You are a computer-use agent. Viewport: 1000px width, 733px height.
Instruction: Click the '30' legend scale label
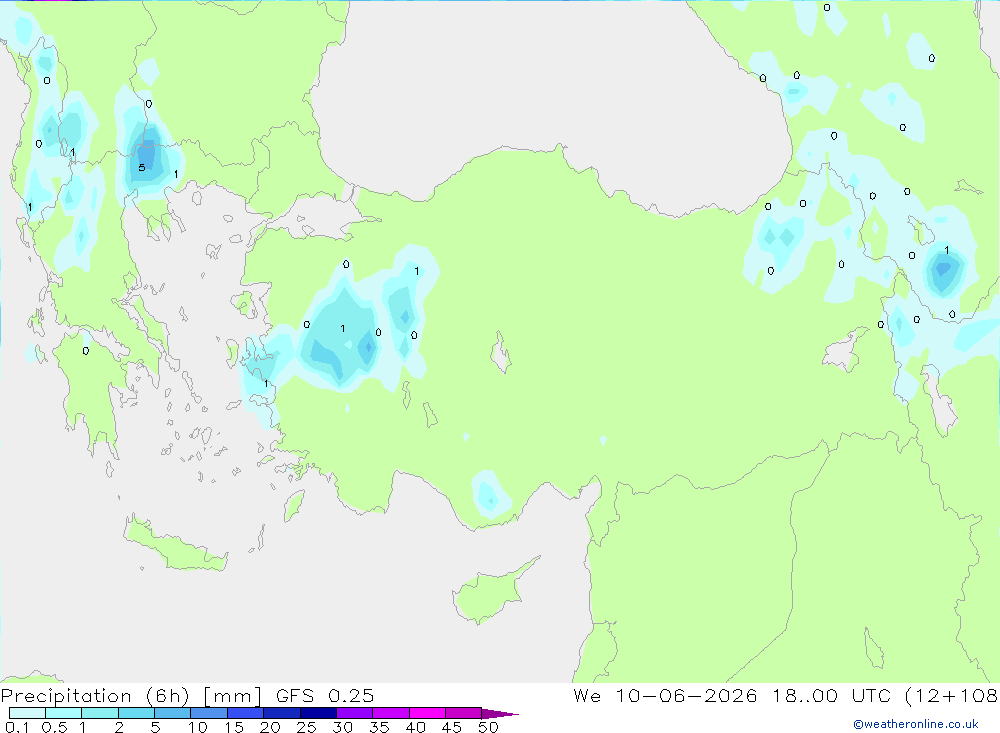click(x=342, y=727)
